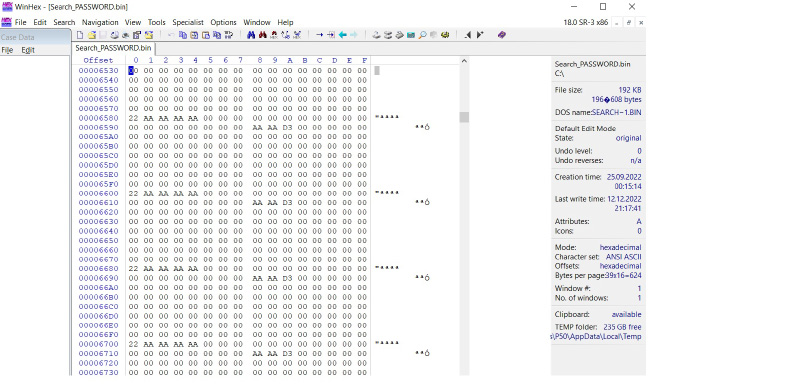The height and width of the screenshot is (389, 800).
Task: Click the Clipboard 'available' value
Action: [x=627, y=314]
